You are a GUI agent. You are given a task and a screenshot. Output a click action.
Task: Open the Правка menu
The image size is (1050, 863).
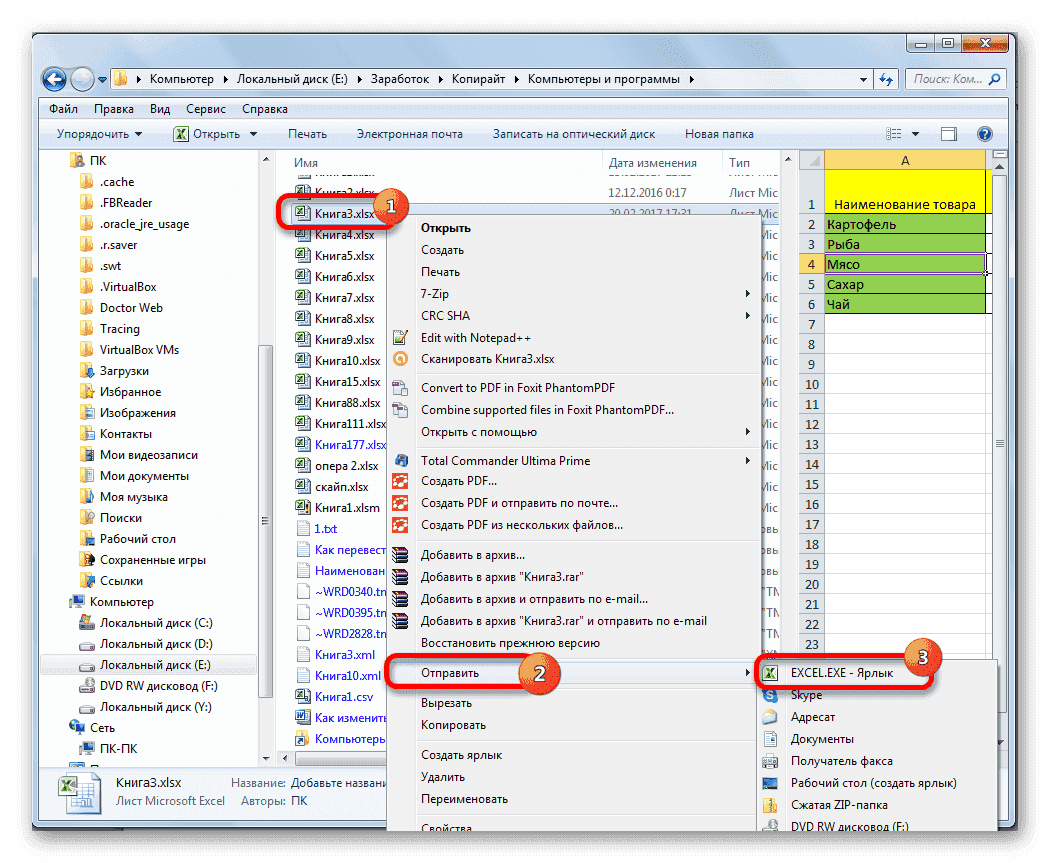coord(113,108)
